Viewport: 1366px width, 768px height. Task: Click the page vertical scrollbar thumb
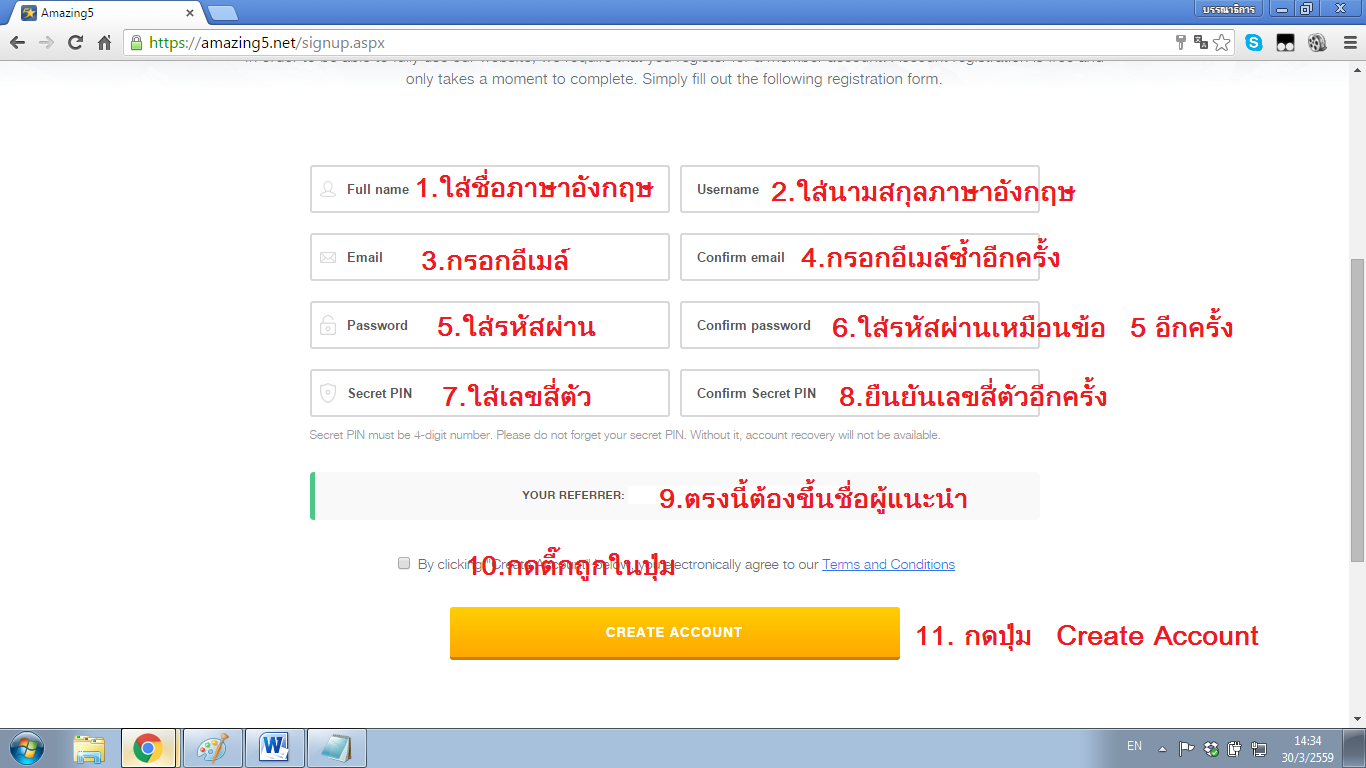(x=1357, y=410)
